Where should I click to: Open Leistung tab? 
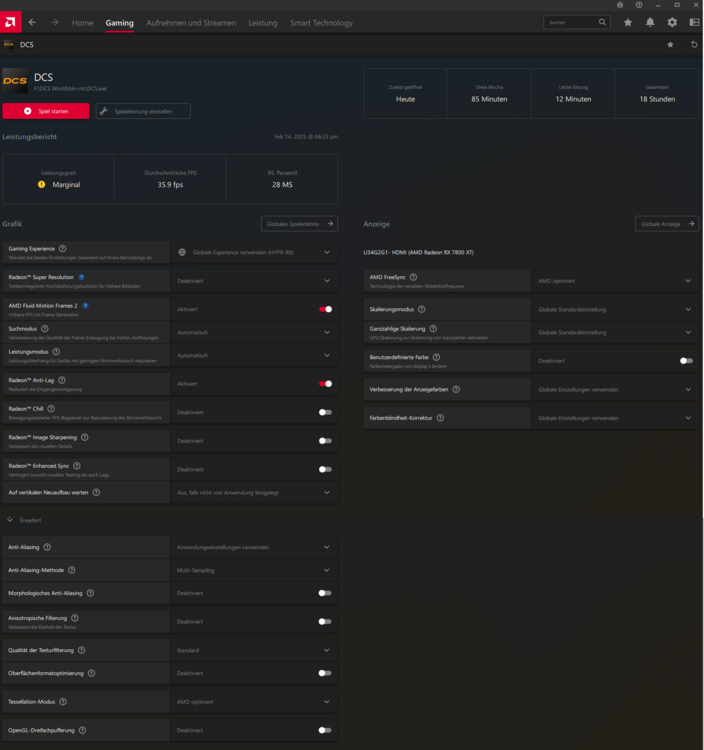pos(263,23)
